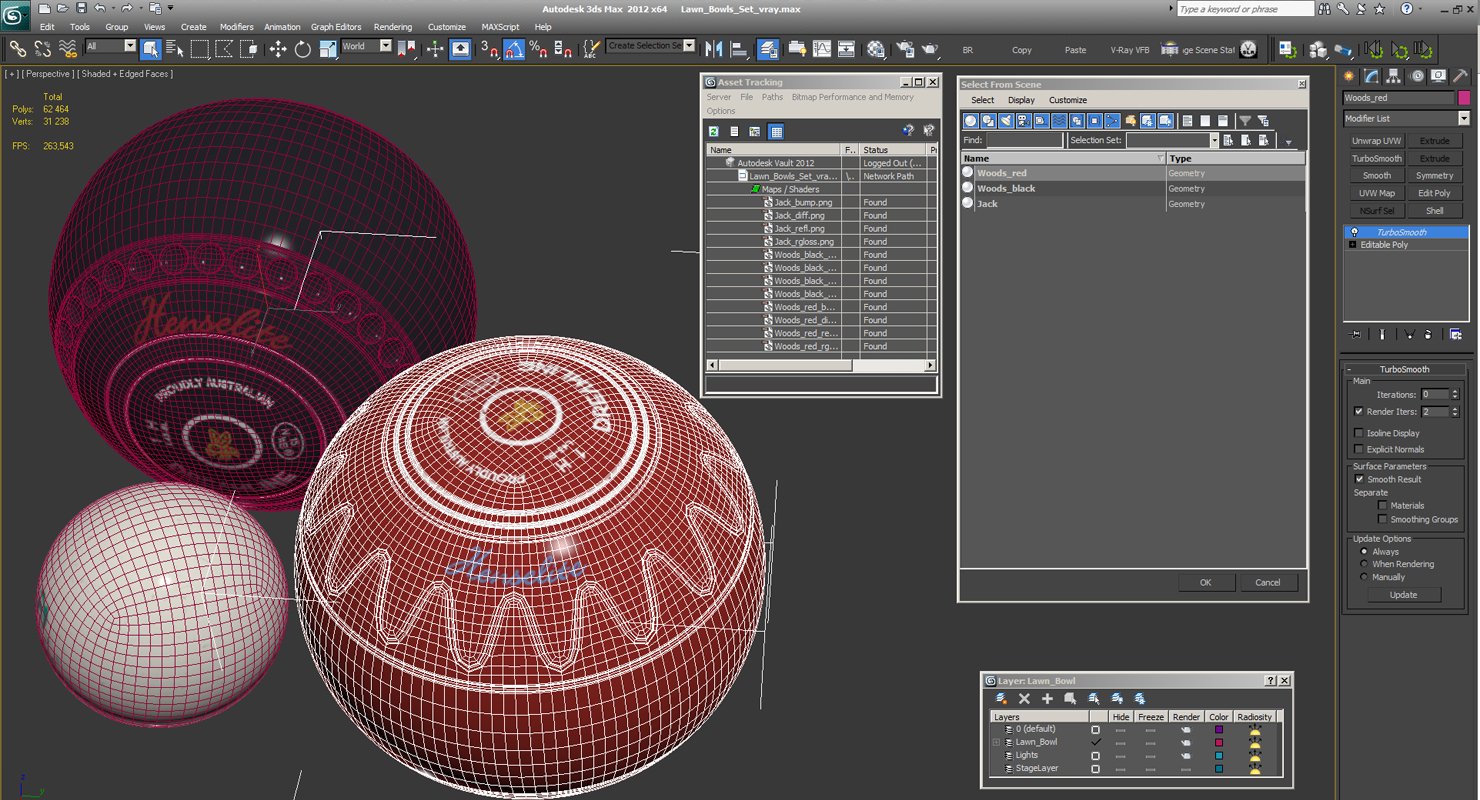Click the V-Ray VFB toolbar button

coord(1129,49)
